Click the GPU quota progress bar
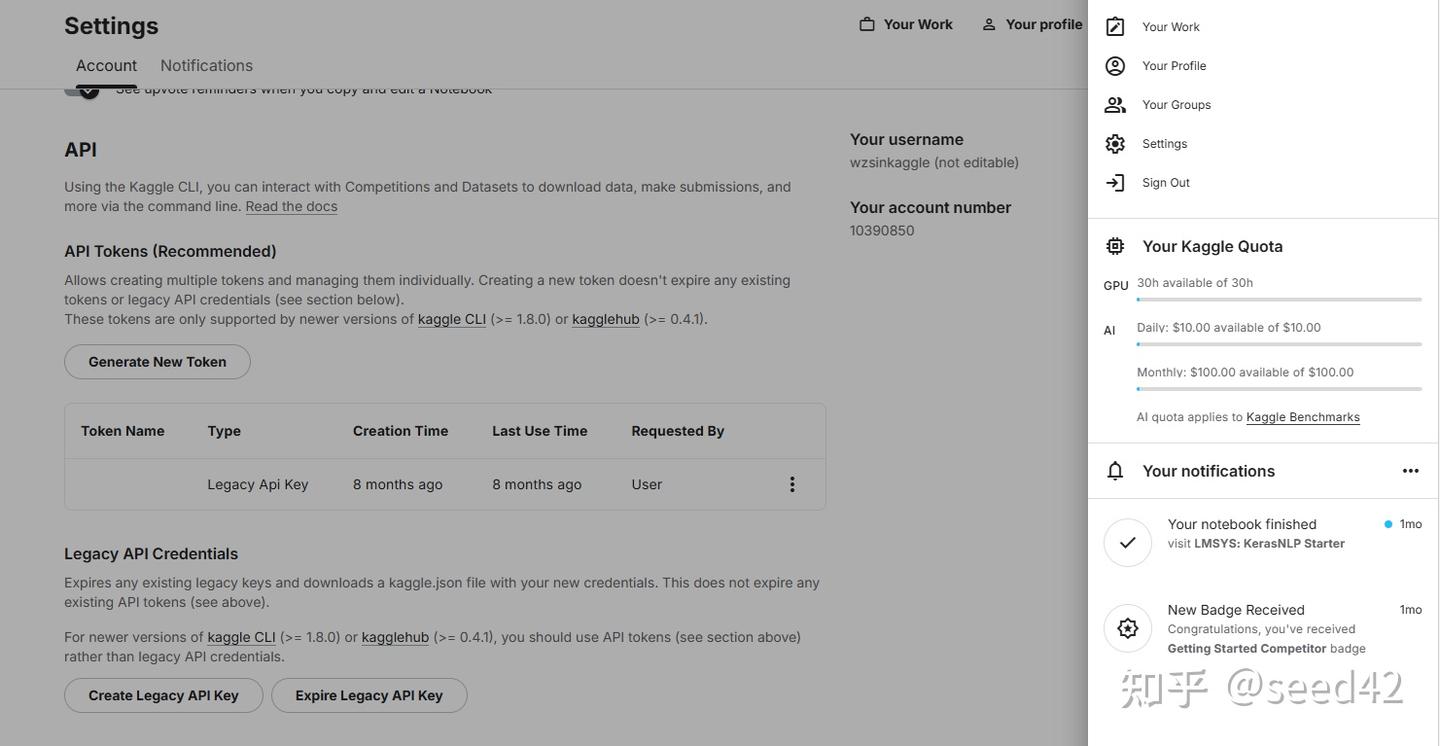 pyautogui.click(x=1279, y=299)
